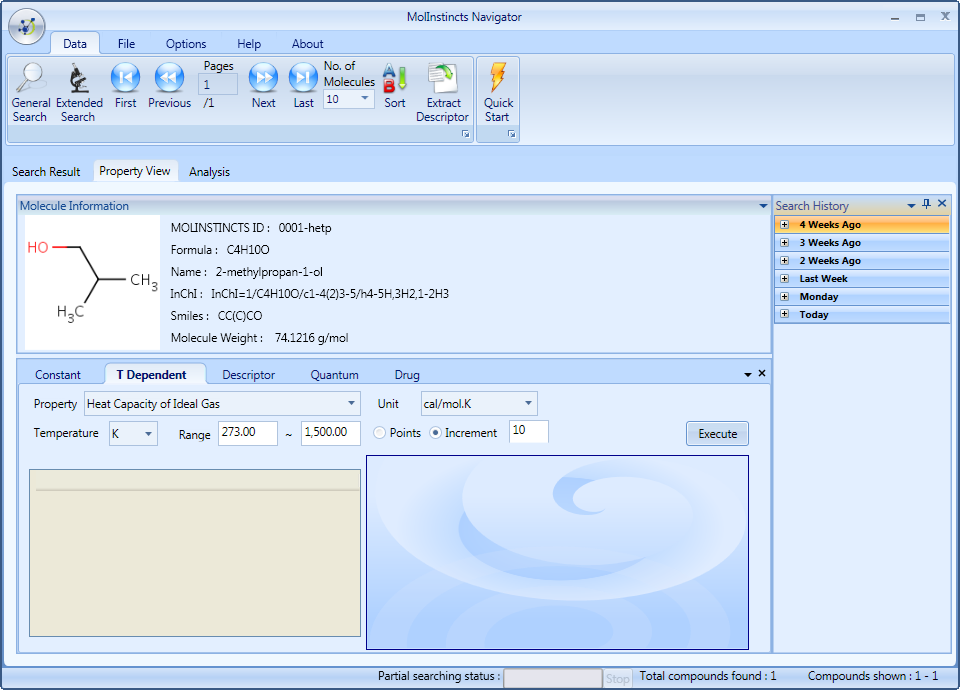
Task: Open Extended Search microscope tool
Action: [x=79, y=92]
